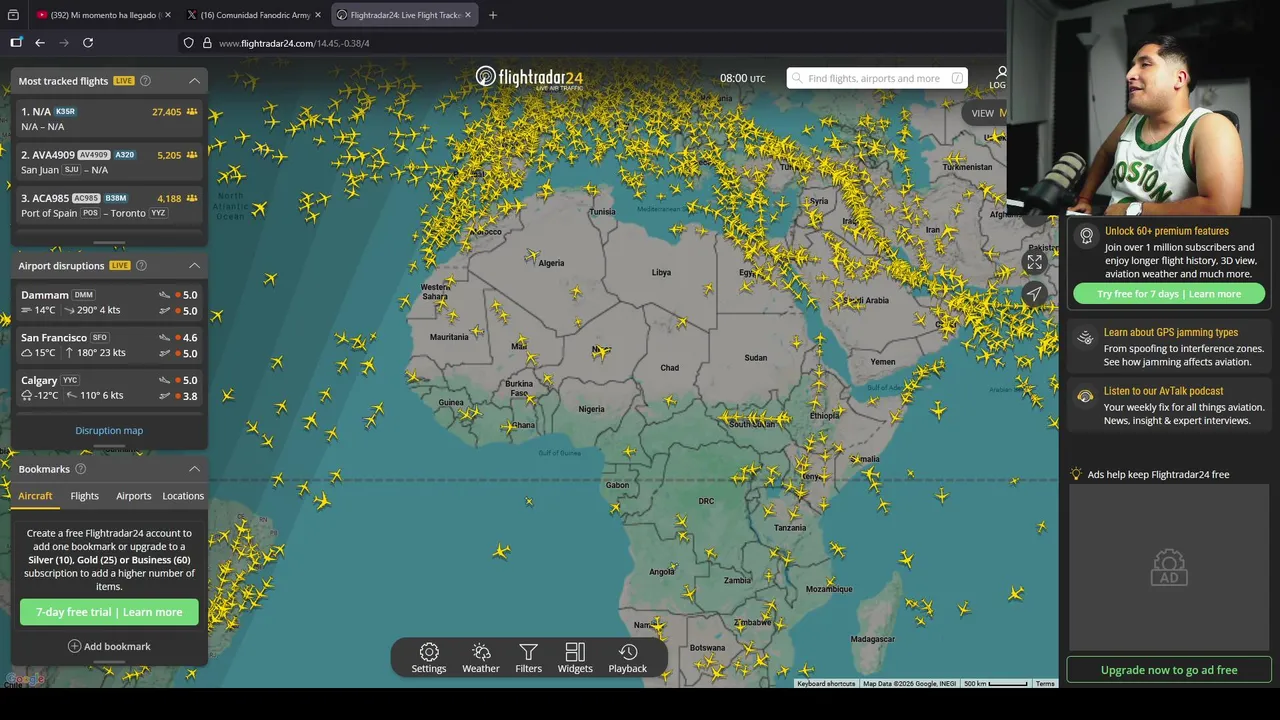This screenshot has height=720, width=1280.
Task: Go forward in browser history
Action: tap(64, 43)
